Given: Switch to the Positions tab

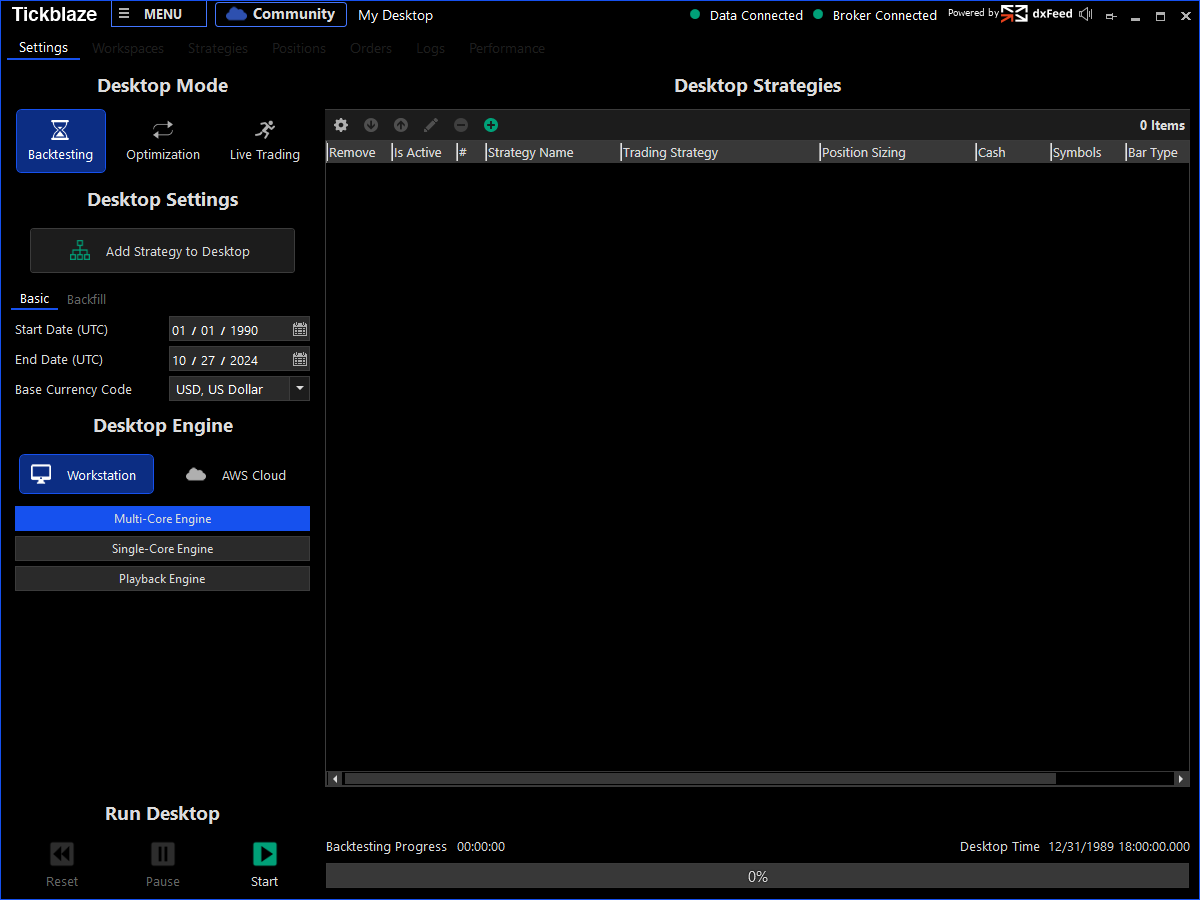Looking at the screenshot, I should (299, 48).
